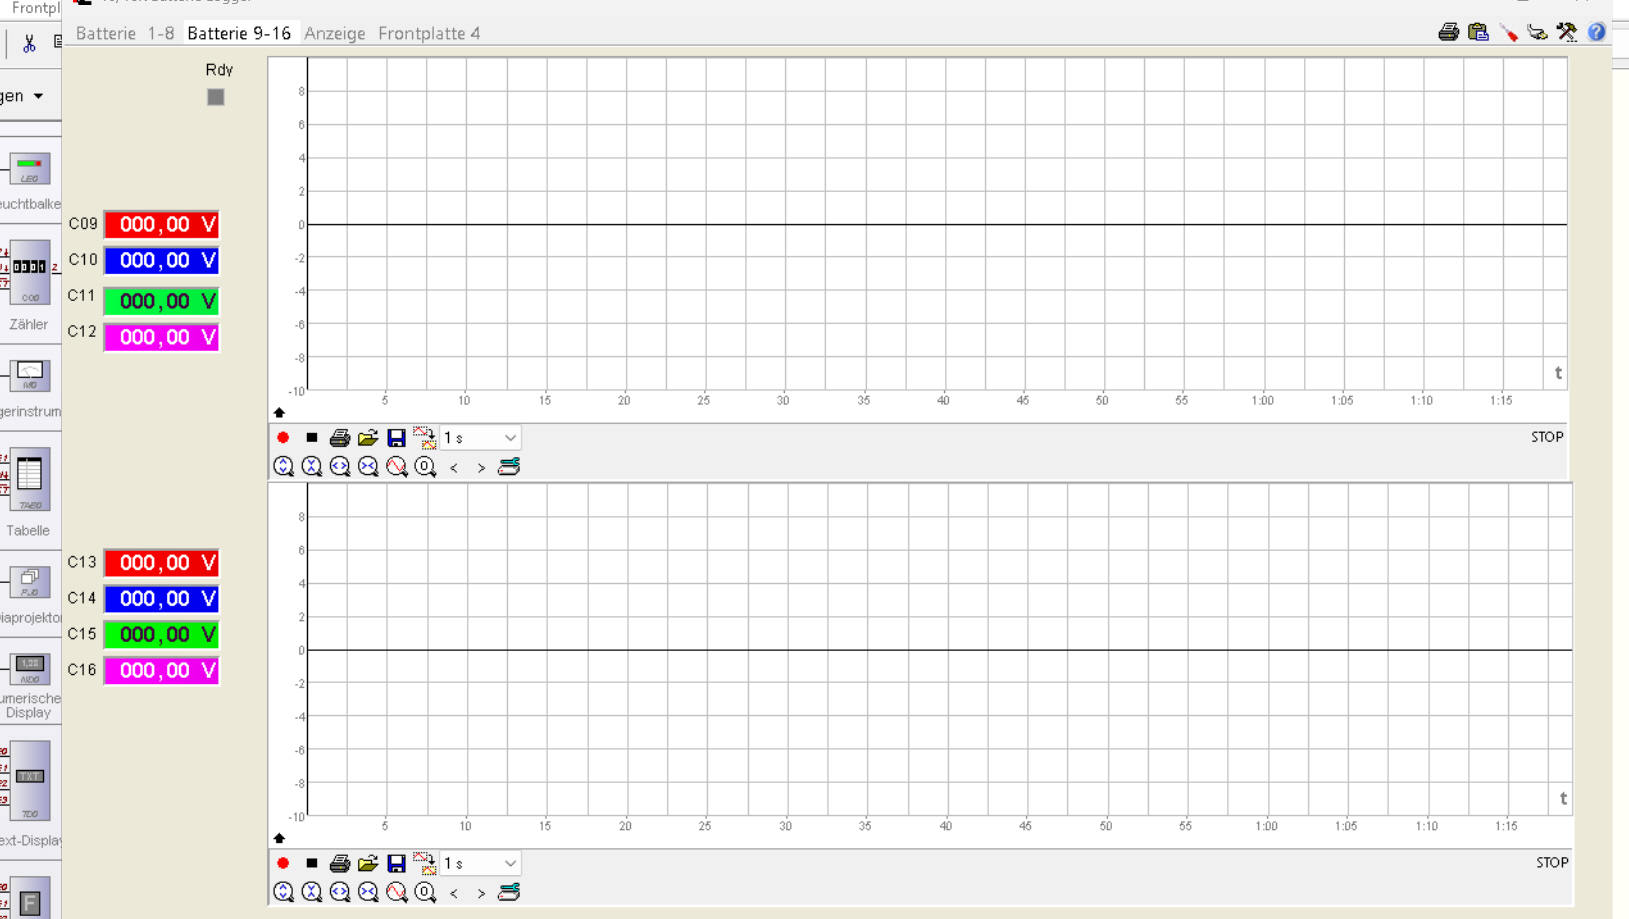The image size is (1629, 919).
Task: Open the Frontplatte 4 tab
Action: click(429, 33)
